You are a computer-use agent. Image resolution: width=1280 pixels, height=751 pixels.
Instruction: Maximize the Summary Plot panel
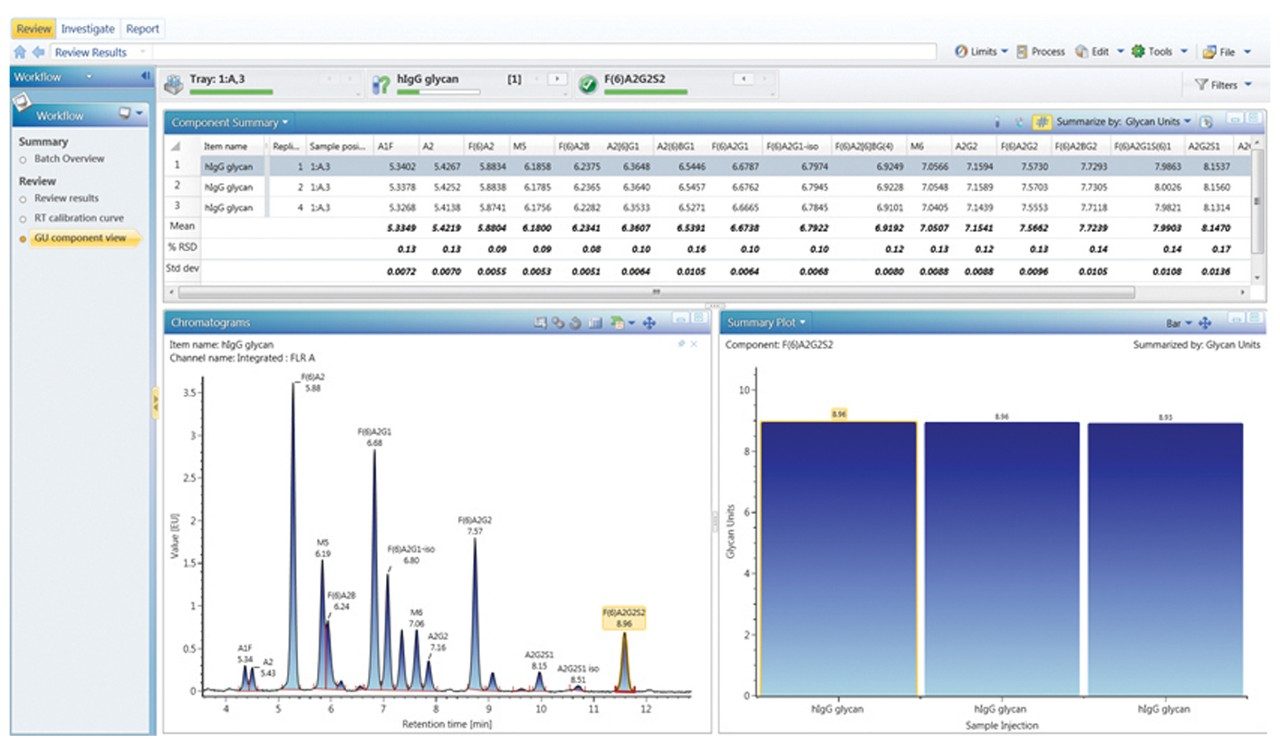[1253, 317]
